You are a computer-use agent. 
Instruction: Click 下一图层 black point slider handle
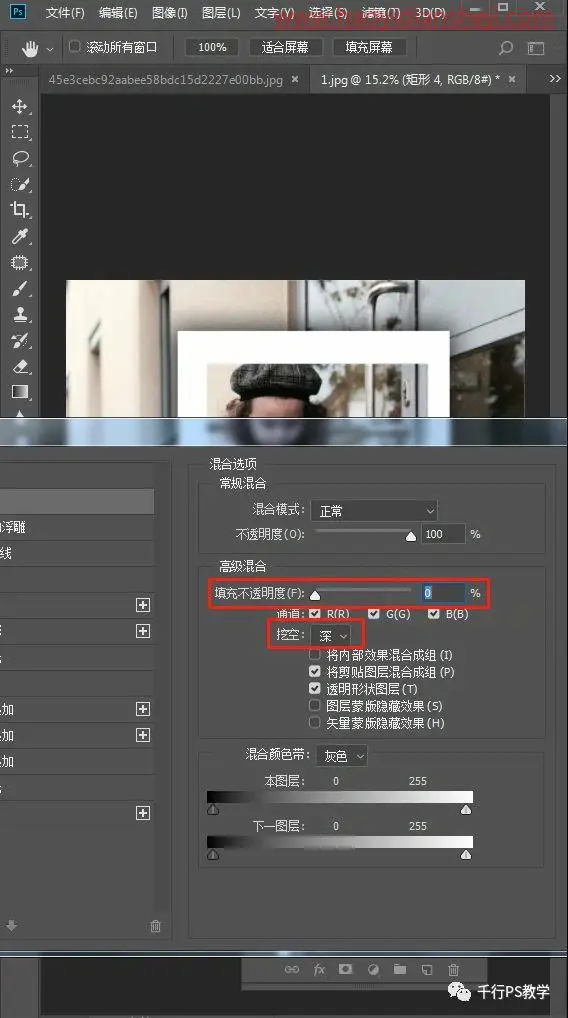213,855
